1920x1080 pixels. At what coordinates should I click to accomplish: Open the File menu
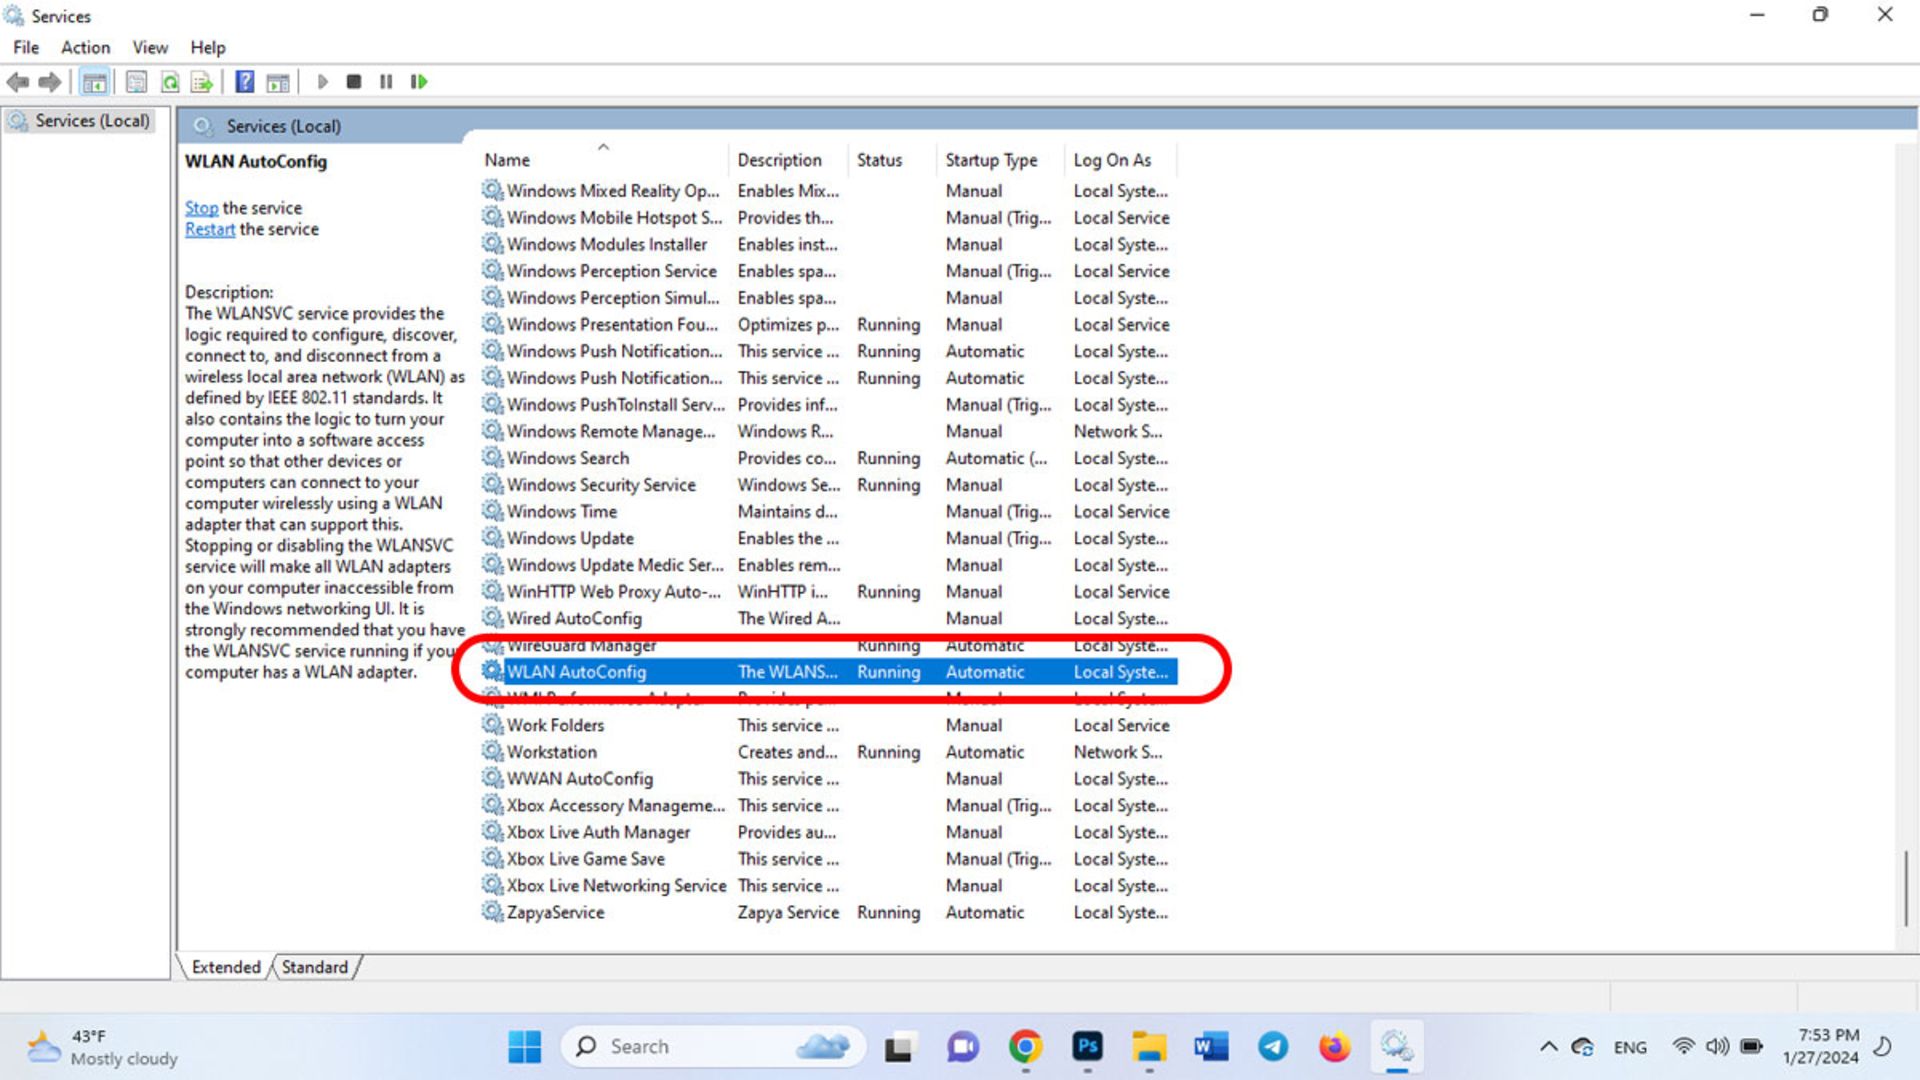[25, 47]
